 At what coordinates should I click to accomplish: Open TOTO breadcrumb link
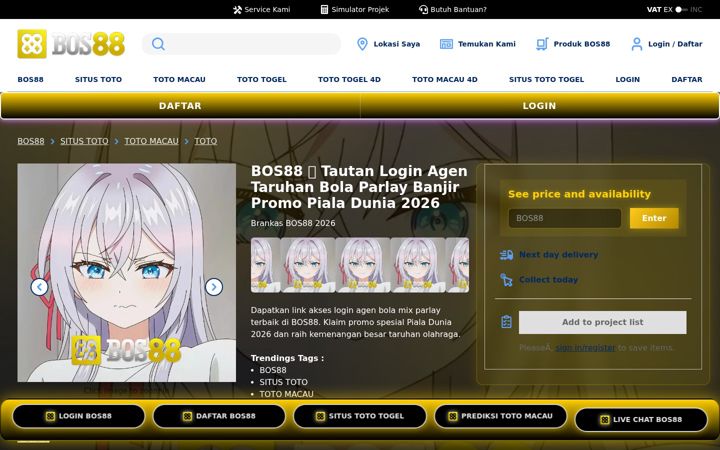coord(206,141)
